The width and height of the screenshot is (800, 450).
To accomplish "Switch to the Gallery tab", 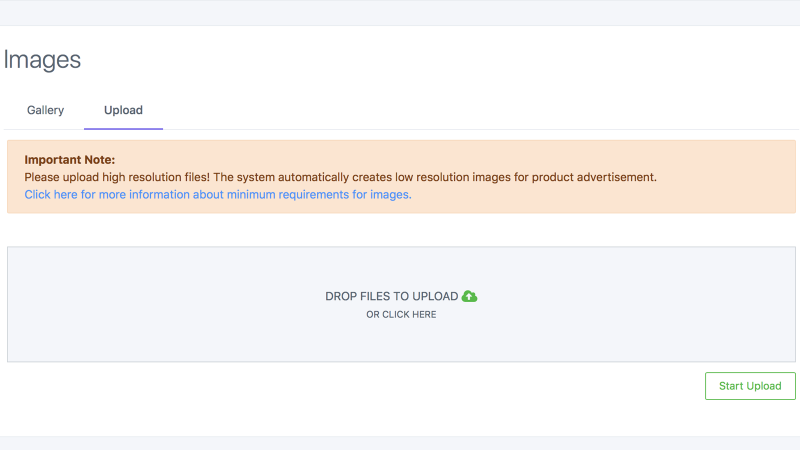I will click(x=45, y=110).
